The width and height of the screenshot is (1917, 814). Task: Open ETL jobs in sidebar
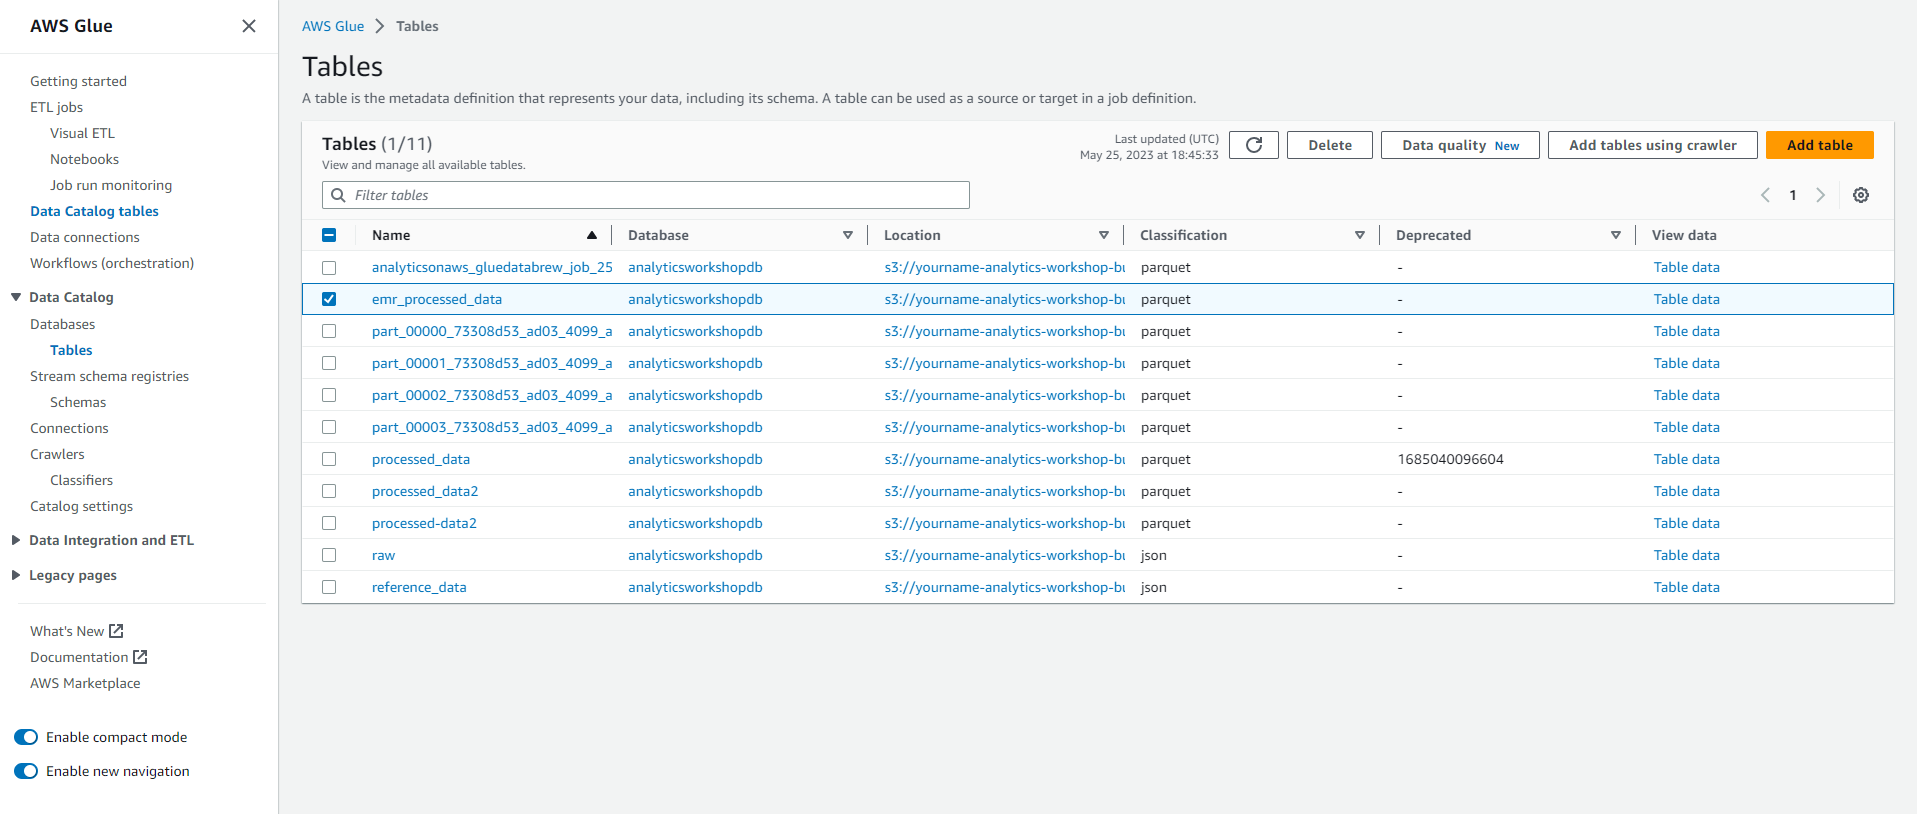56,107
